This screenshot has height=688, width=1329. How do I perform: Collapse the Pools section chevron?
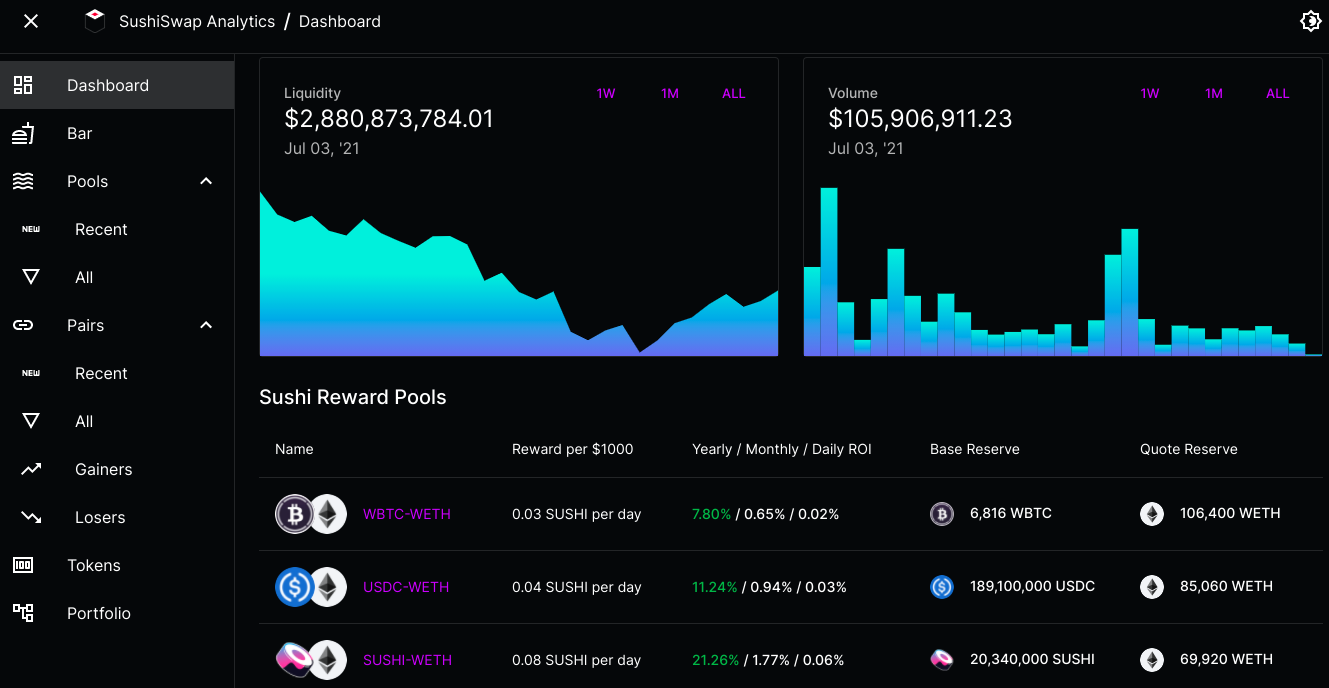206,181
